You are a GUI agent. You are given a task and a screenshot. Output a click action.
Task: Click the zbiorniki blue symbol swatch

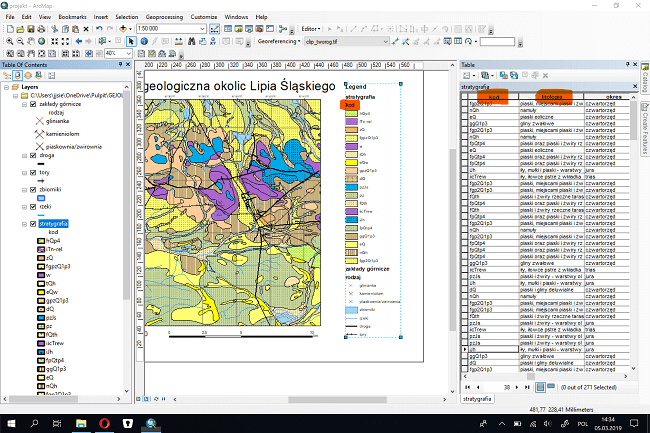41,198
